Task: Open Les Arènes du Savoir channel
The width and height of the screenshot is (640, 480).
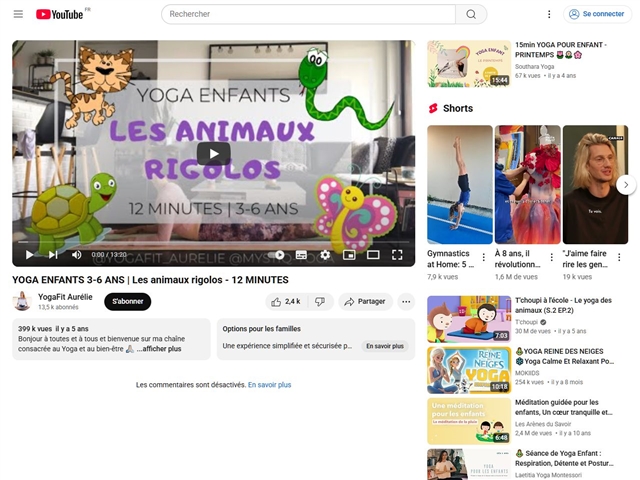Action: click(x=543, y=424)
